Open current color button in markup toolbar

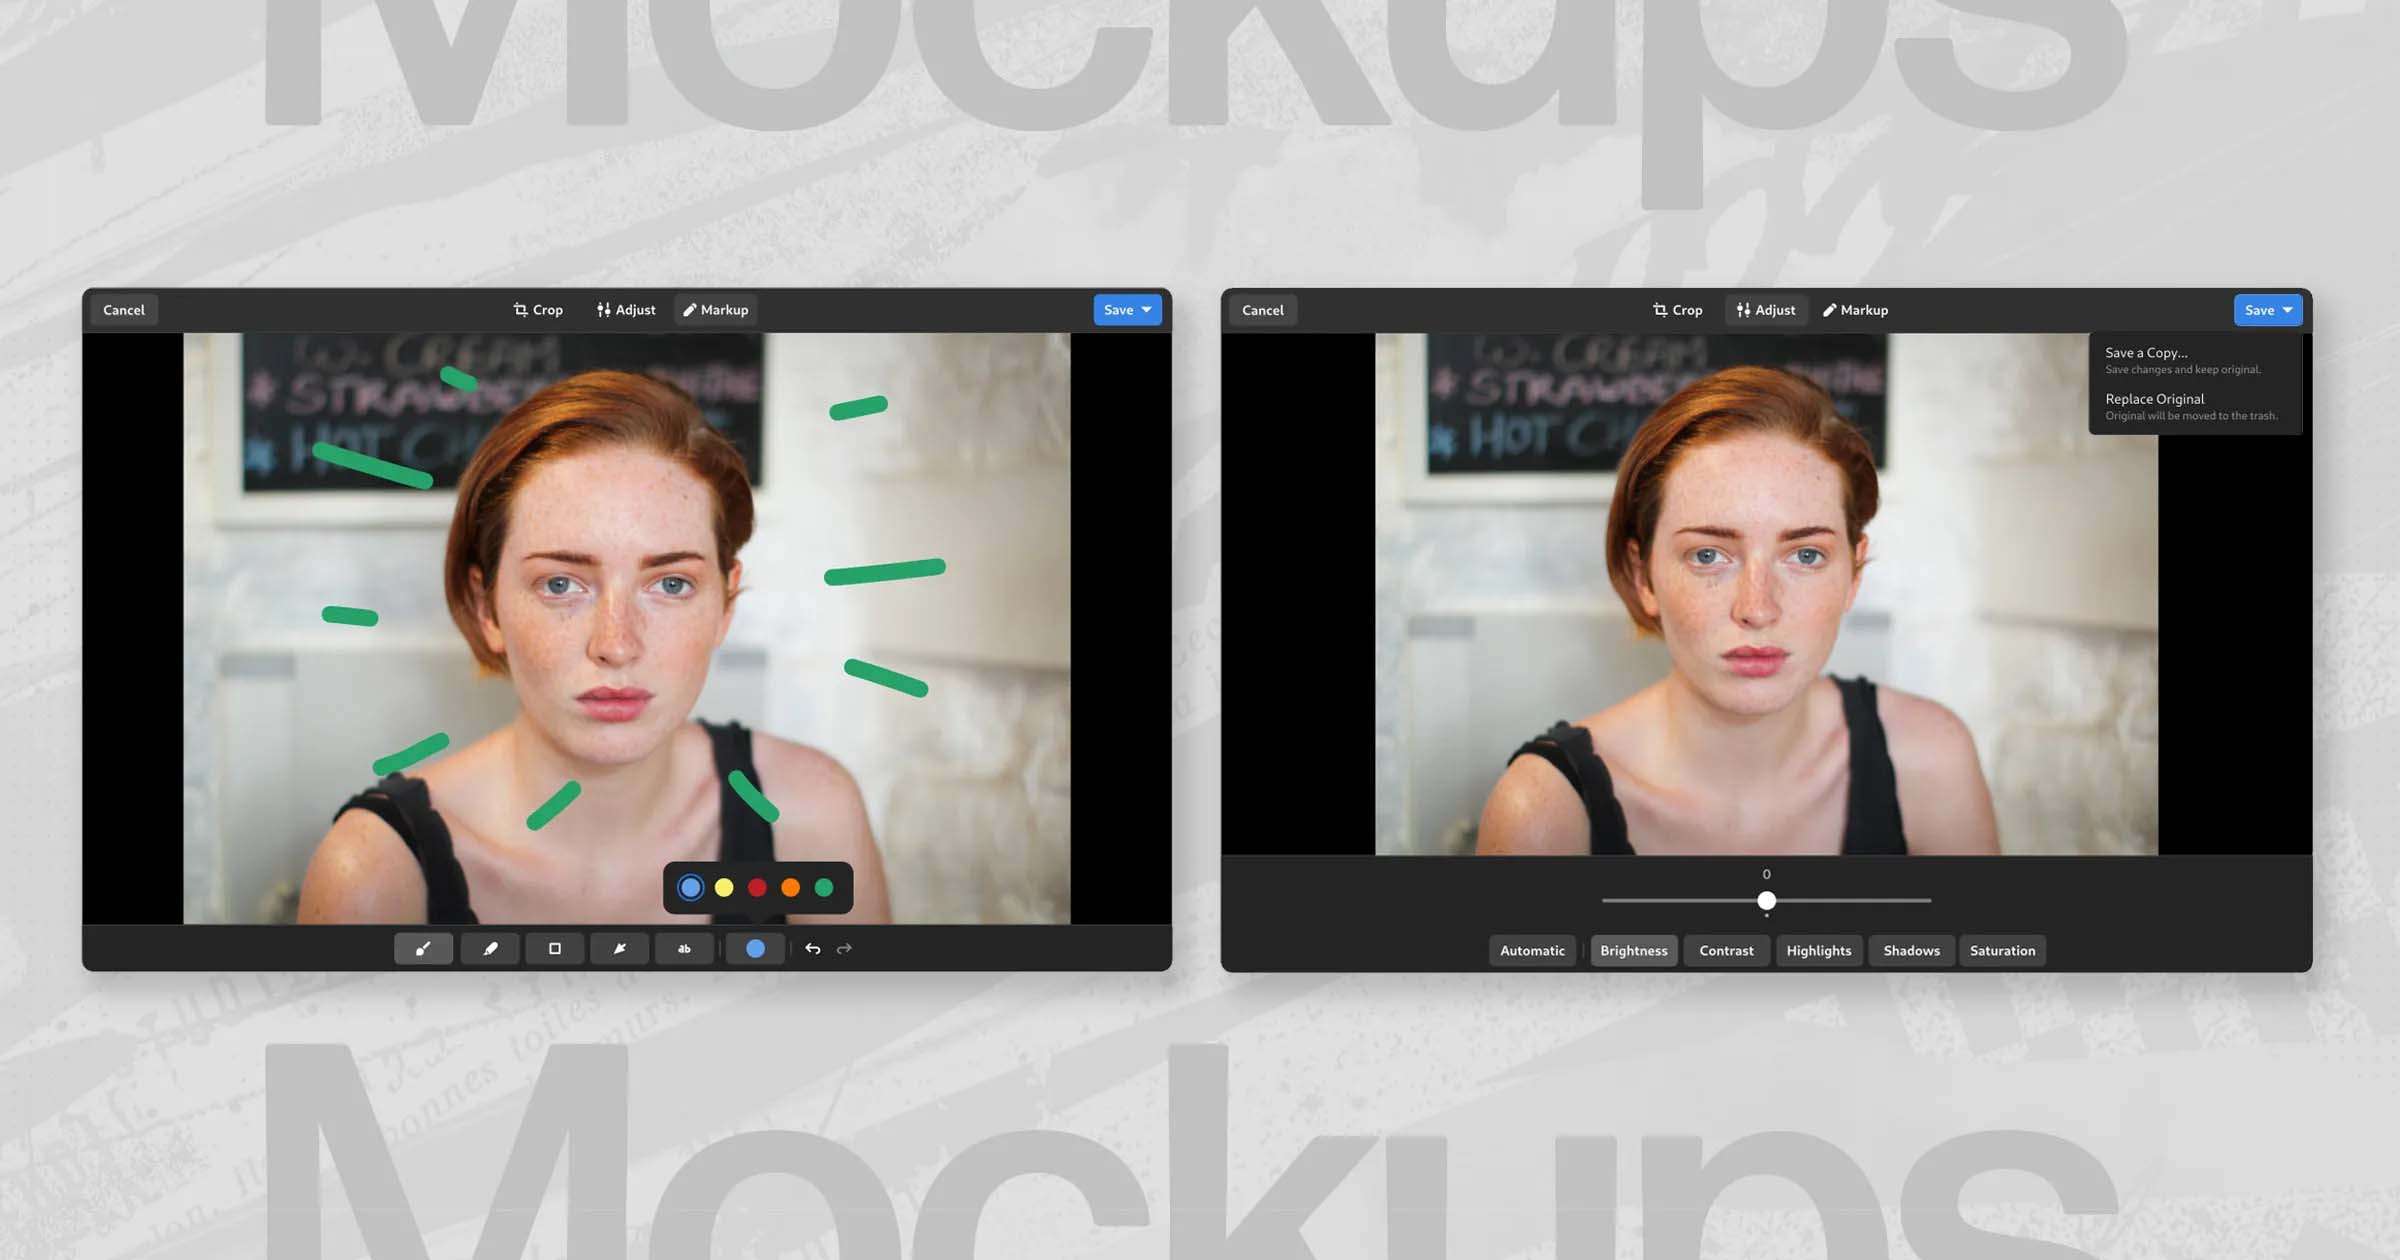point(755,949)
